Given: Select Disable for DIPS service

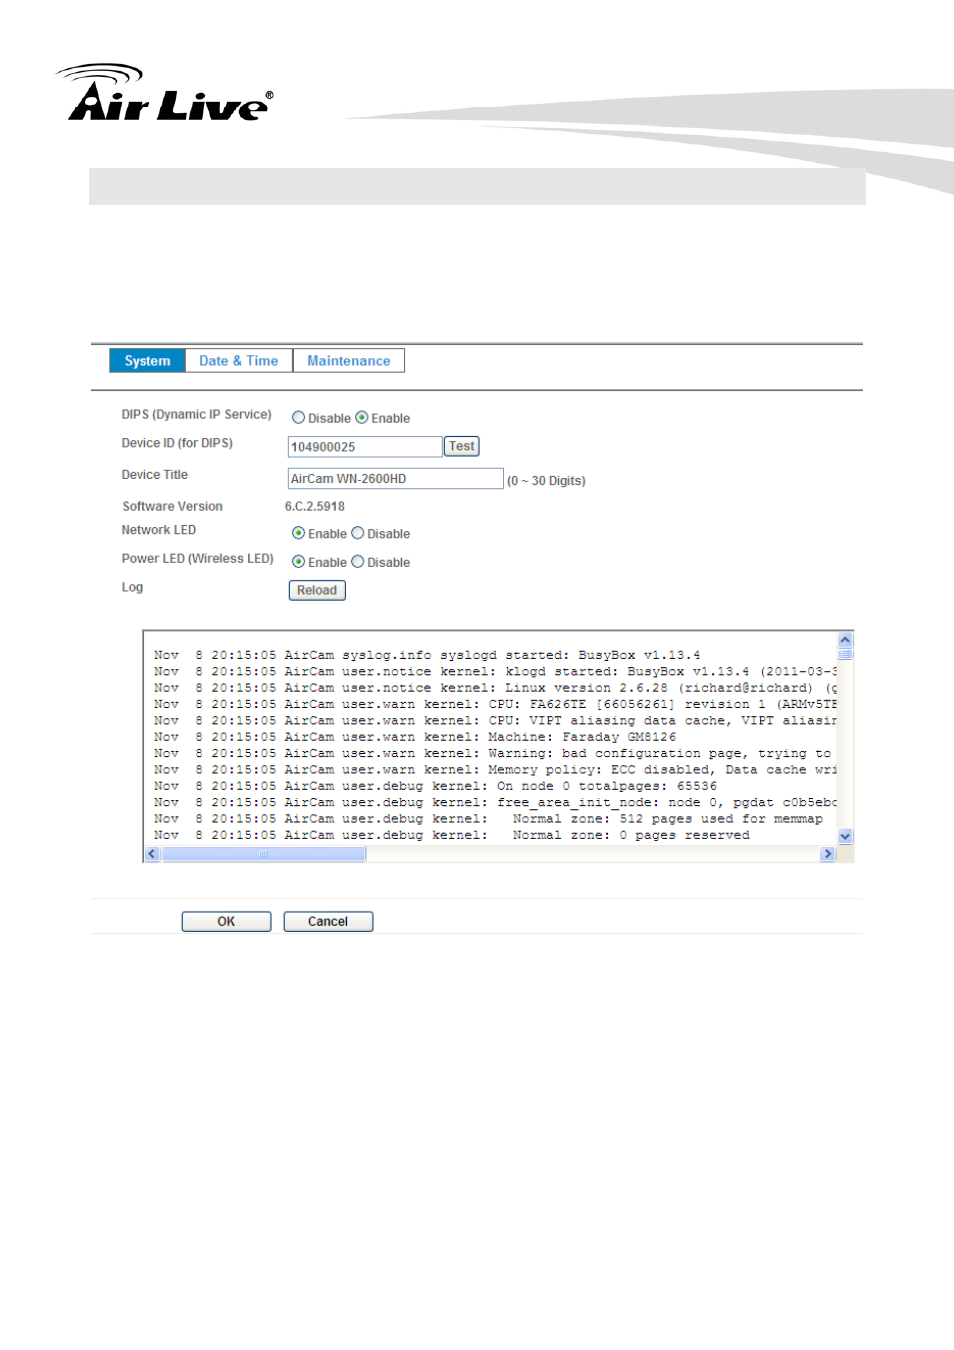Looking at the screenshot, I should (298, 418).
